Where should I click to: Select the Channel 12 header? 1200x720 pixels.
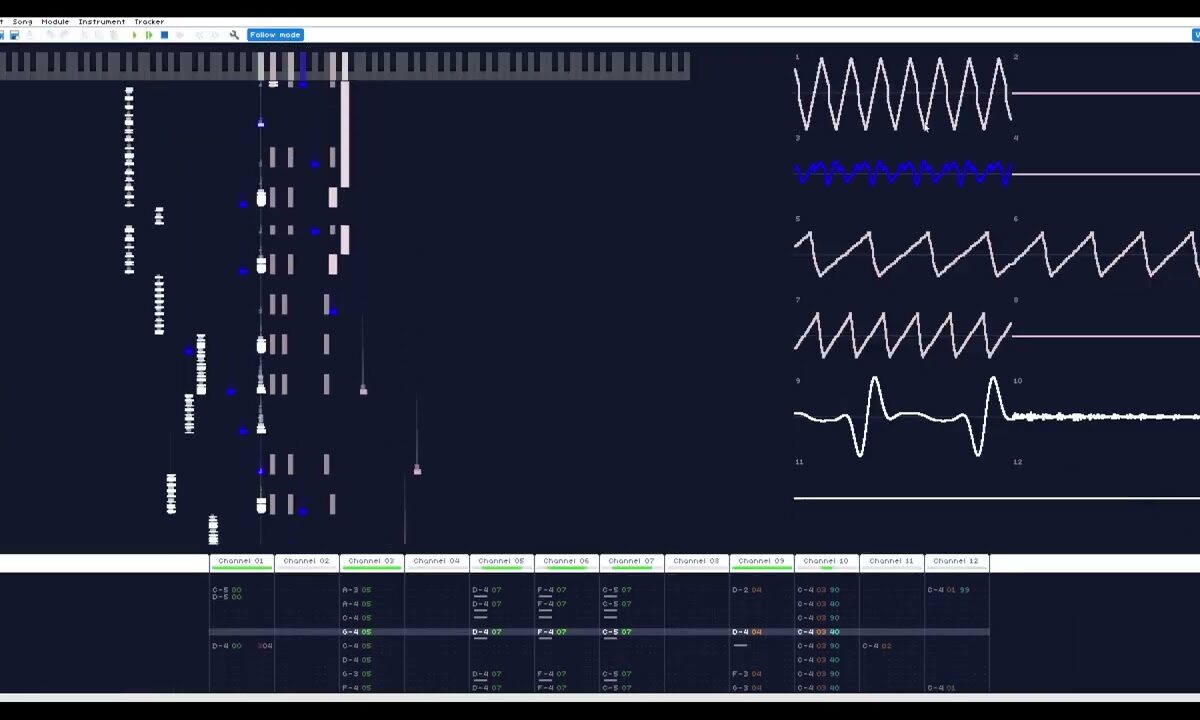tap(956, 561)
